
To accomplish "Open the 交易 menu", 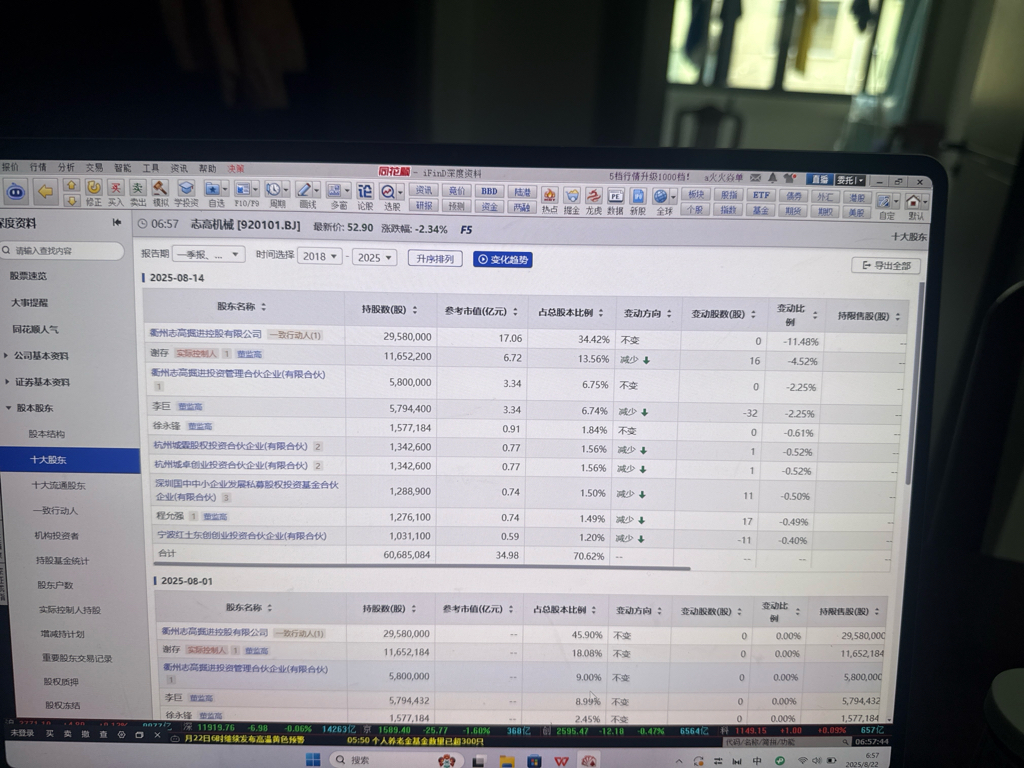I will pos(94,168).
